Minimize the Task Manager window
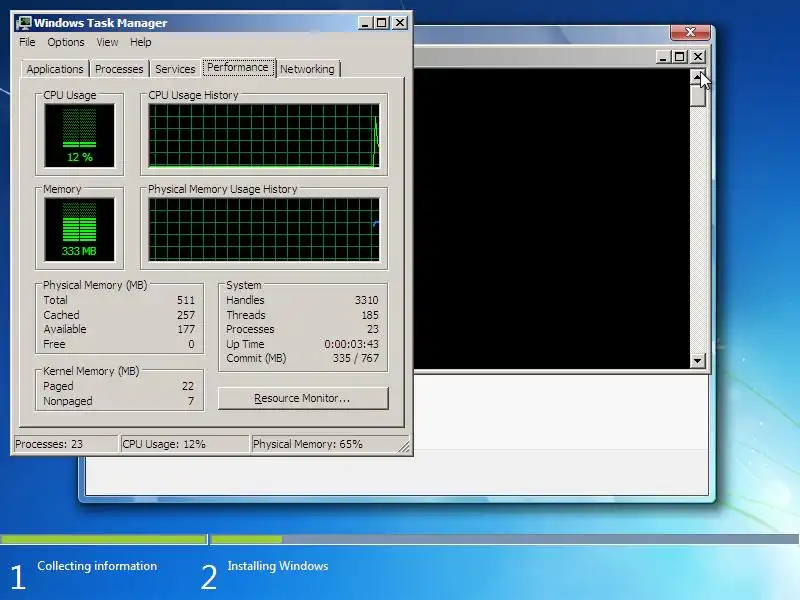The width and height of the screenshot is (800, 600). [365, 23]
